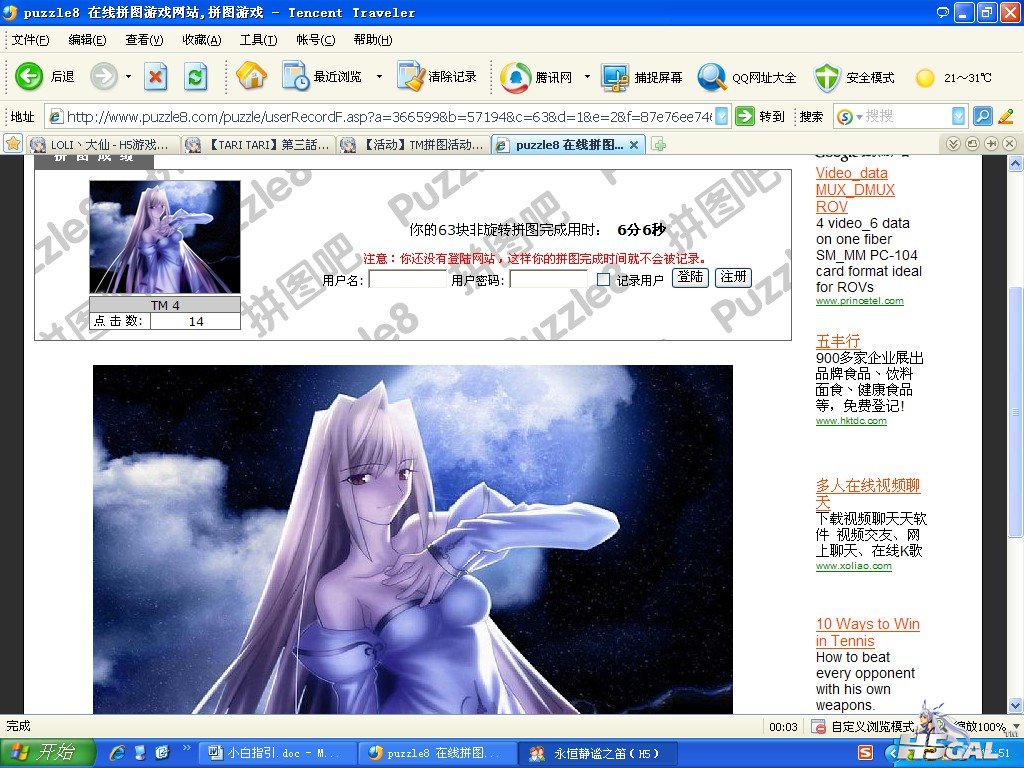Screen dimensions: 1024x768
Task: Expand quick launch overflow chevron in taskbar
Action: click(x=186, y=748)
